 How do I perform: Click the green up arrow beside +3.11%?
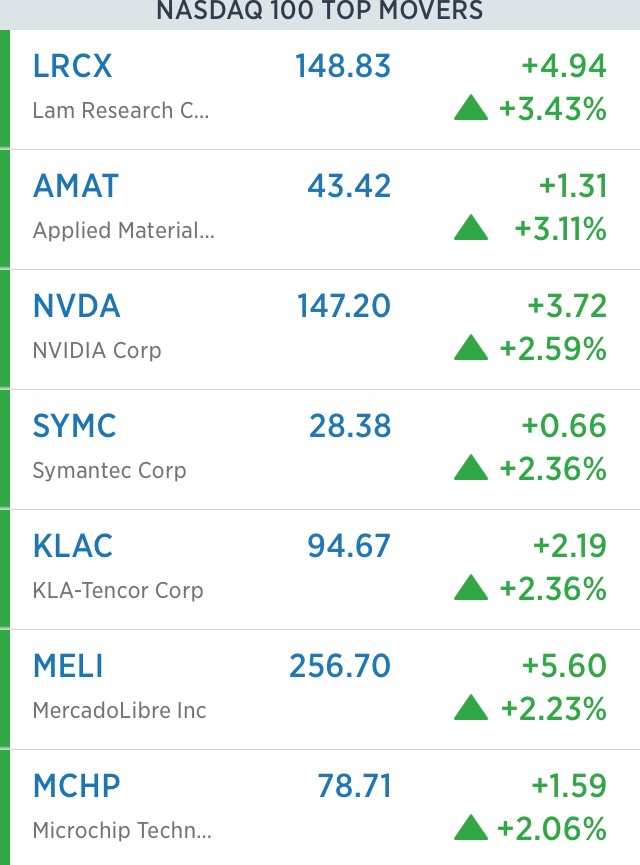(x=471, y=227)
